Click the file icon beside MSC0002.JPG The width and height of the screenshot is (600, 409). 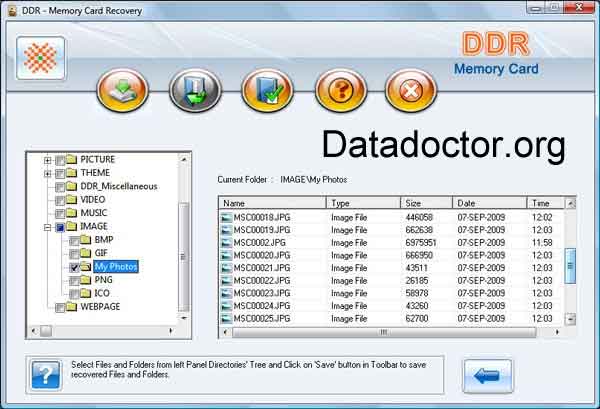click(227, 243)
